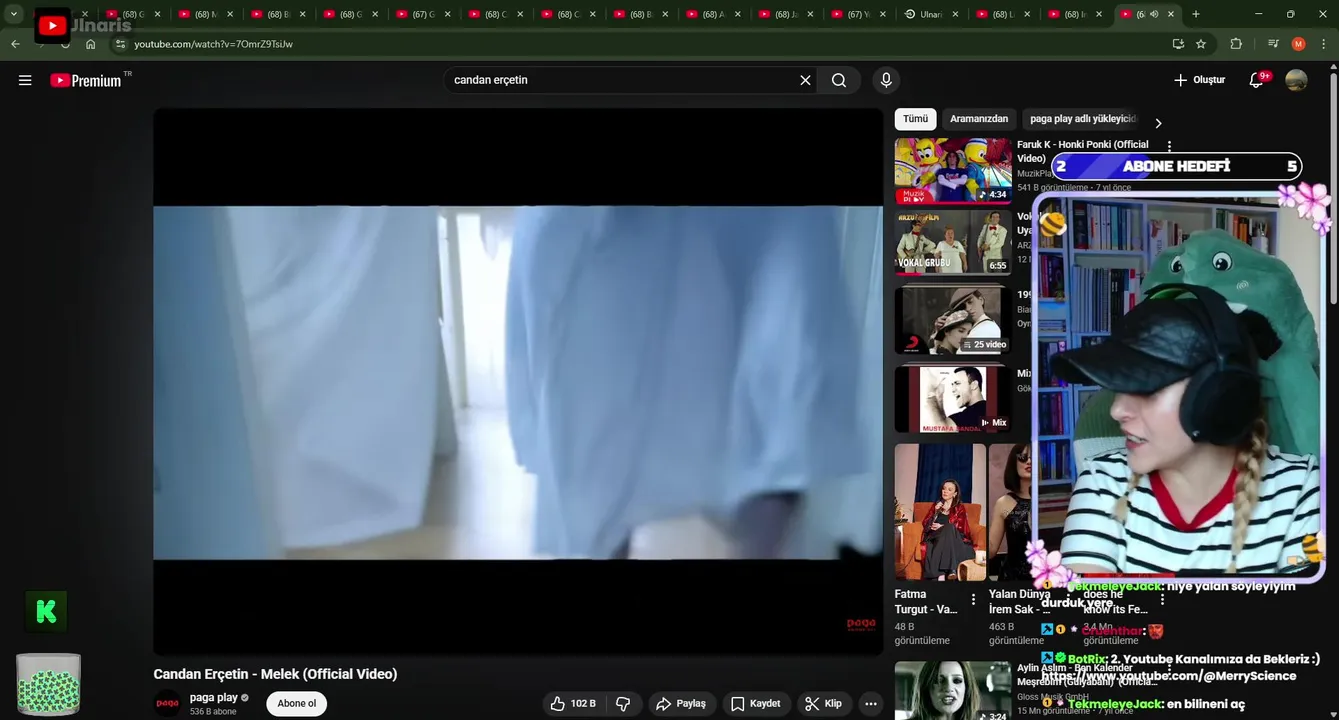The height and width of the screenshot is (720, 1339).
Task: Select the paga play adlı yükleyici chip
Action: pyautogui.click(x=1083, y=119)
